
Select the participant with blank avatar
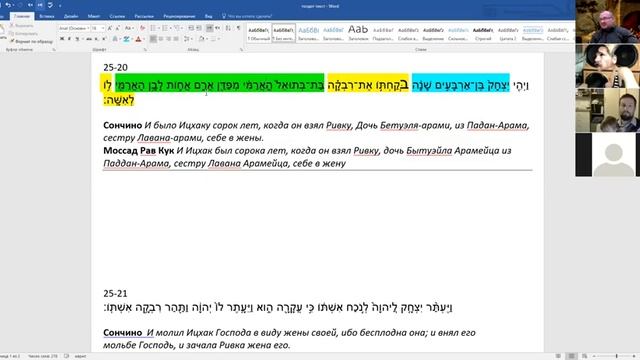tap(608, 155)
